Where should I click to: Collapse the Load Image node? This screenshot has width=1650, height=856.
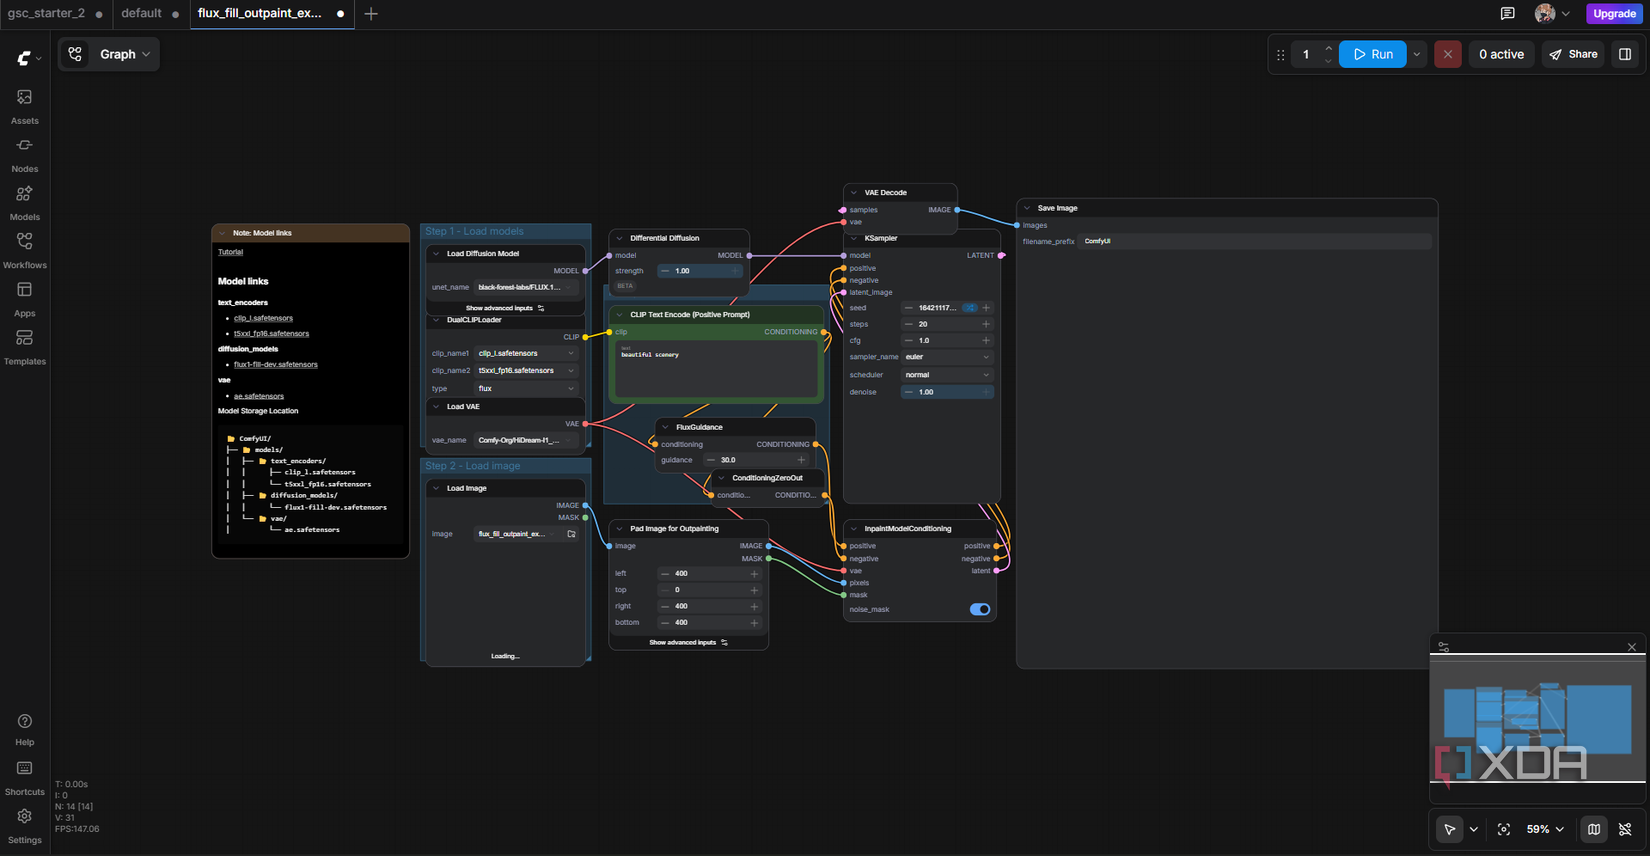tap(436, 488)
